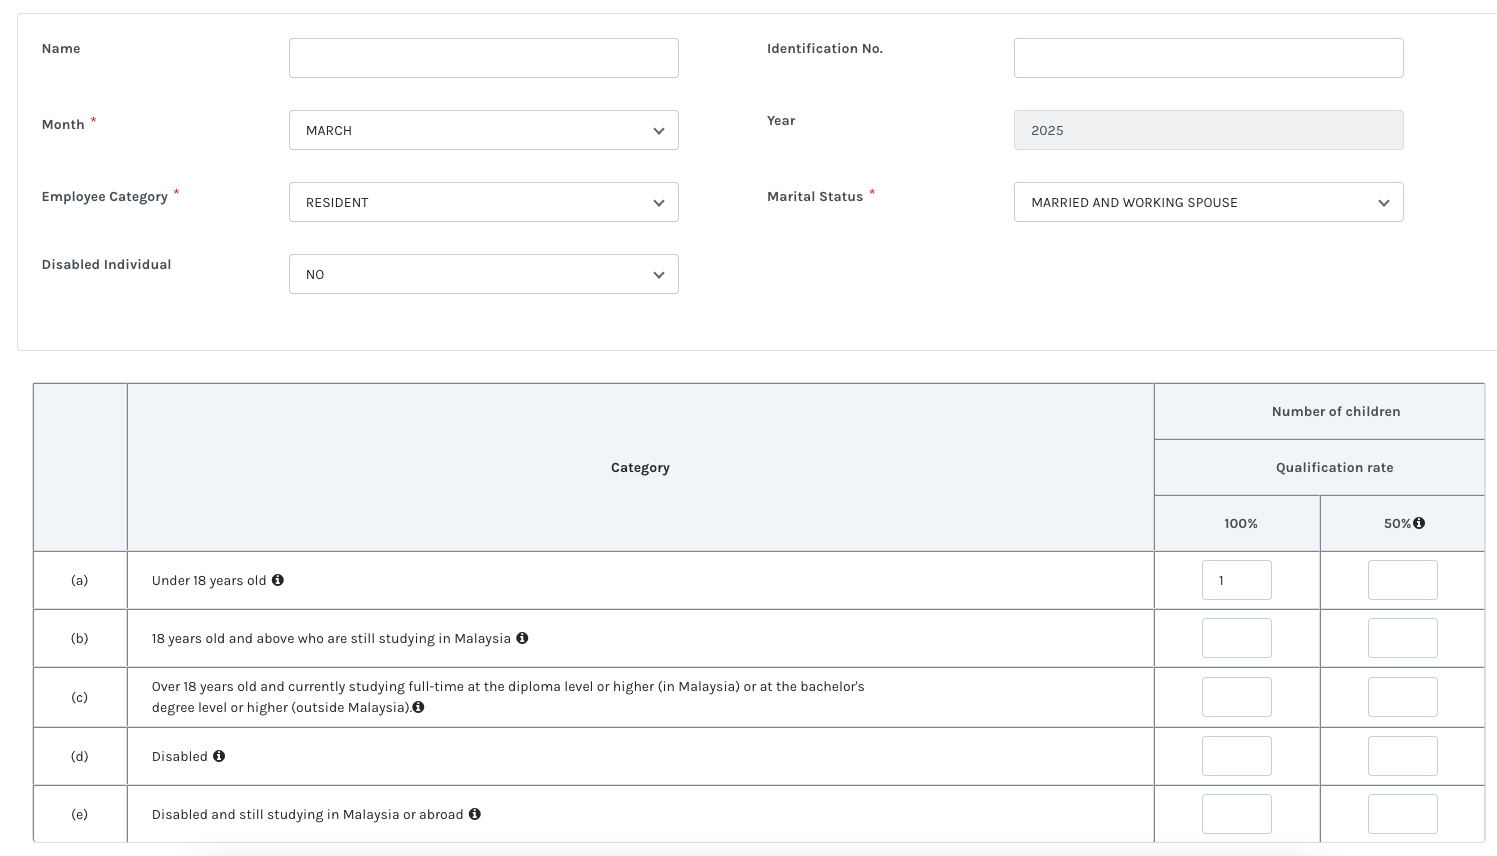The width and height of the screenshot is (1497, 856).
Task: Show info for category (c) diploma level row
Action: coord(418,707)
